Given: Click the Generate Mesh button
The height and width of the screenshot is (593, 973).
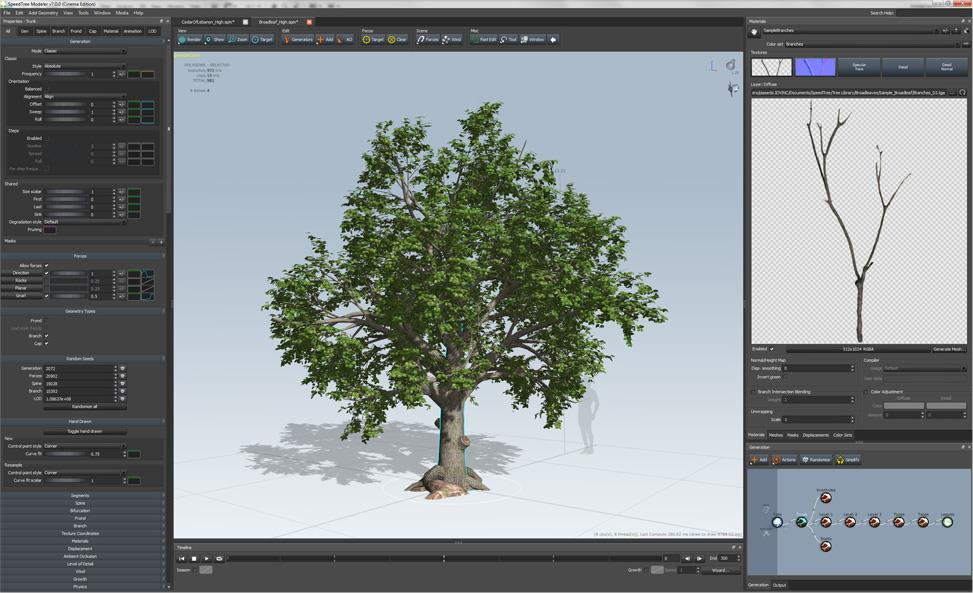Looking at the screenshot, I should coord(948,349).
